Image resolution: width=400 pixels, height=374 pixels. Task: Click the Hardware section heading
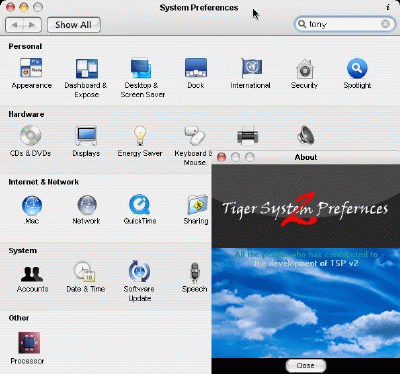pos(26,114)
